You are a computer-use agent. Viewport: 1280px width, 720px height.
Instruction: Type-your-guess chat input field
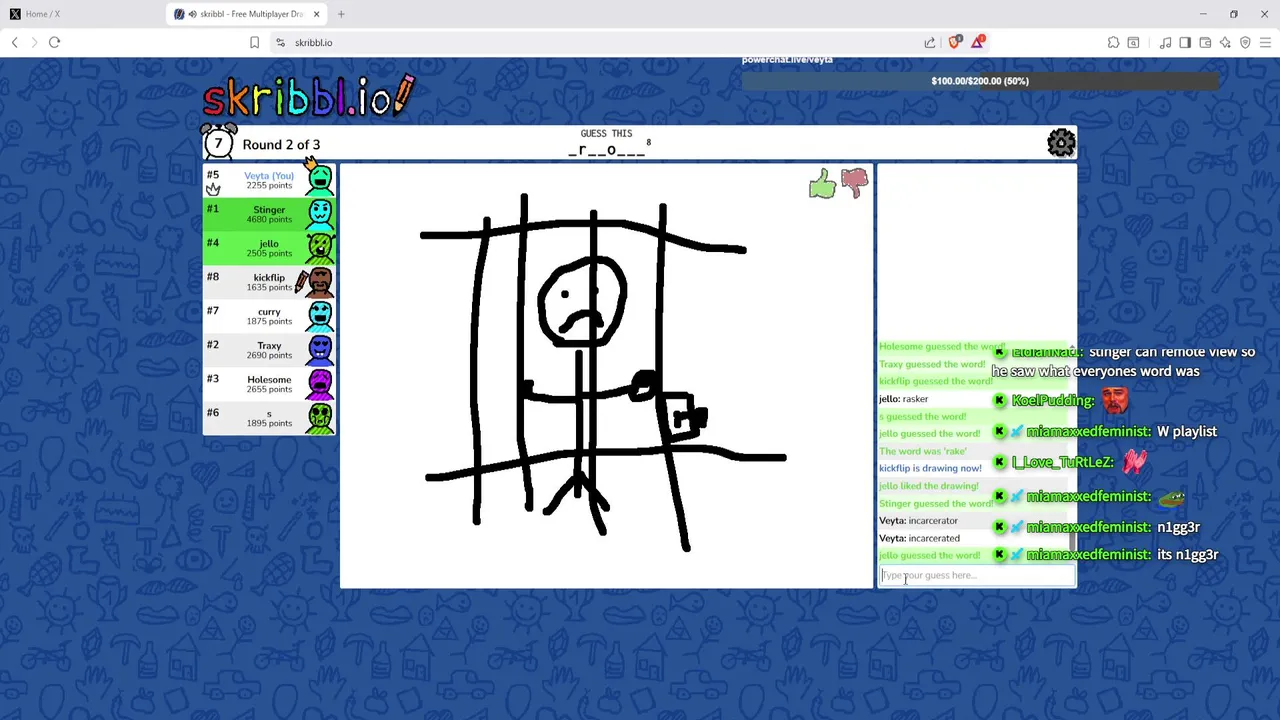(976, 575)
